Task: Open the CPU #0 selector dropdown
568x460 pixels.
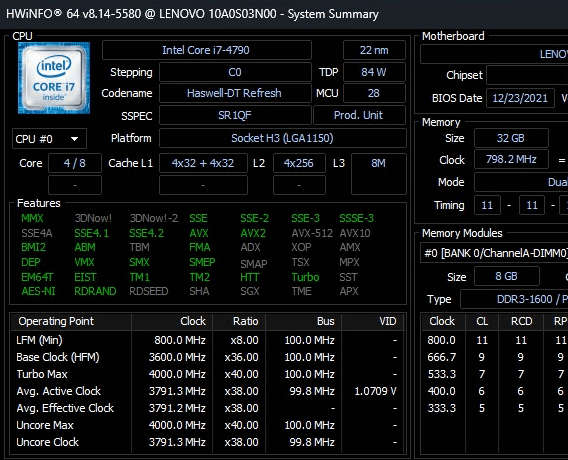Action: pos(49,139)
